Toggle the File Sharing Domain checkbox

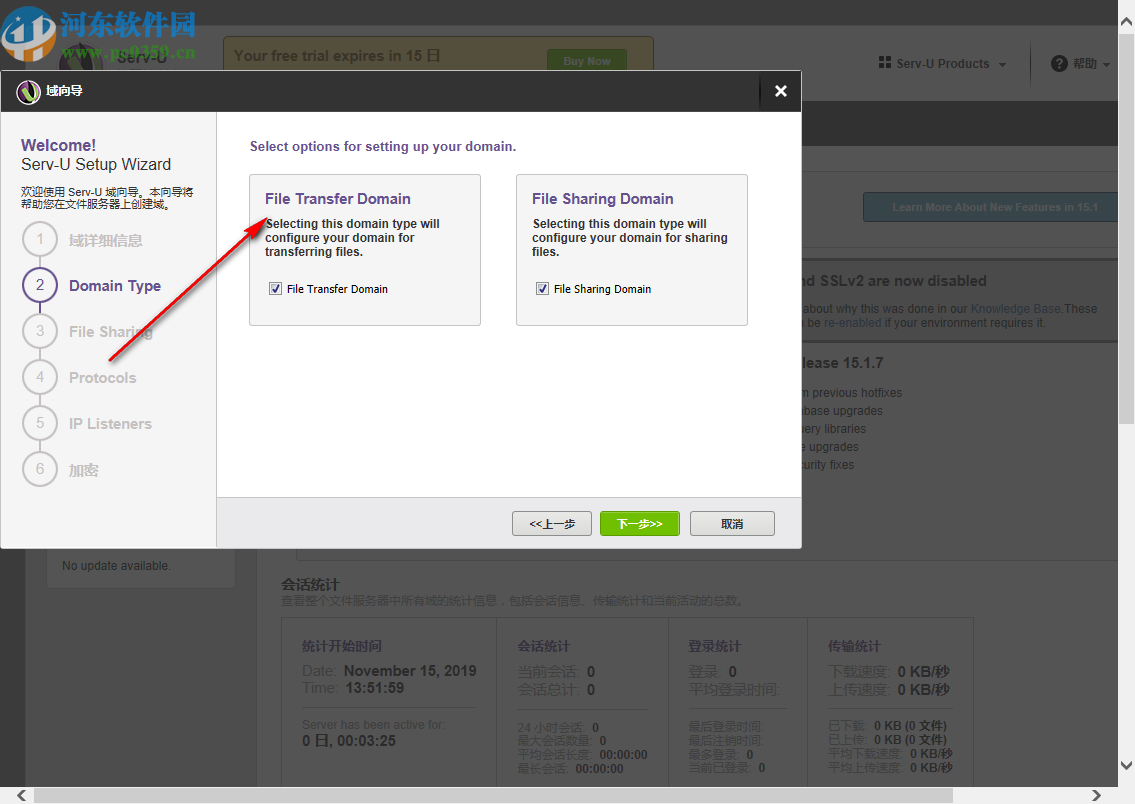(542, 289)
